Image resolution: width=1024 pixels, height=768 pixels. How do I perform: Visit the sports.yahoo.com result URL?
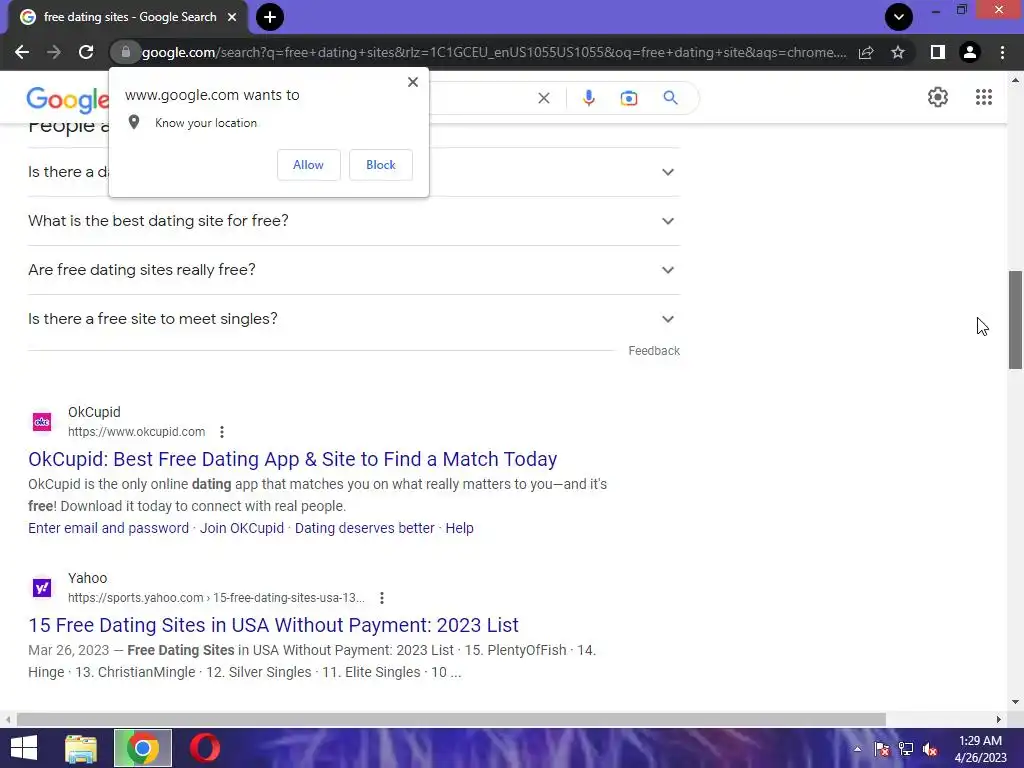[216, 598]
